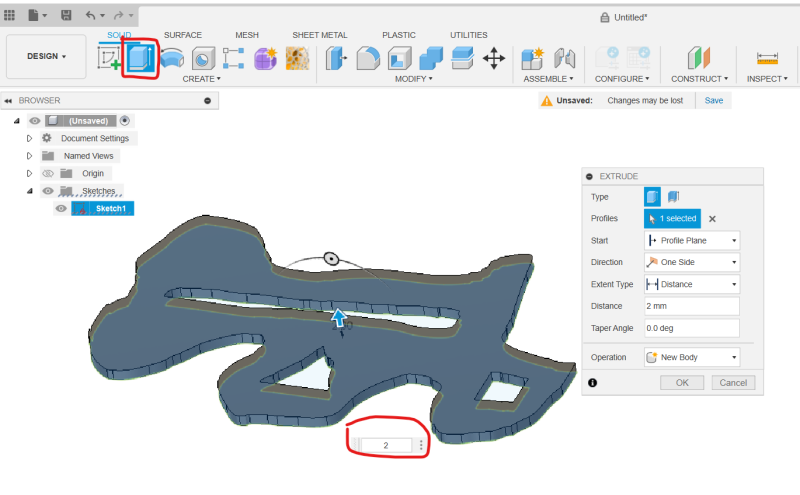Click the Create Sketch icon
The height and width of the screenshot is (495, 800).
pos(109,58)
